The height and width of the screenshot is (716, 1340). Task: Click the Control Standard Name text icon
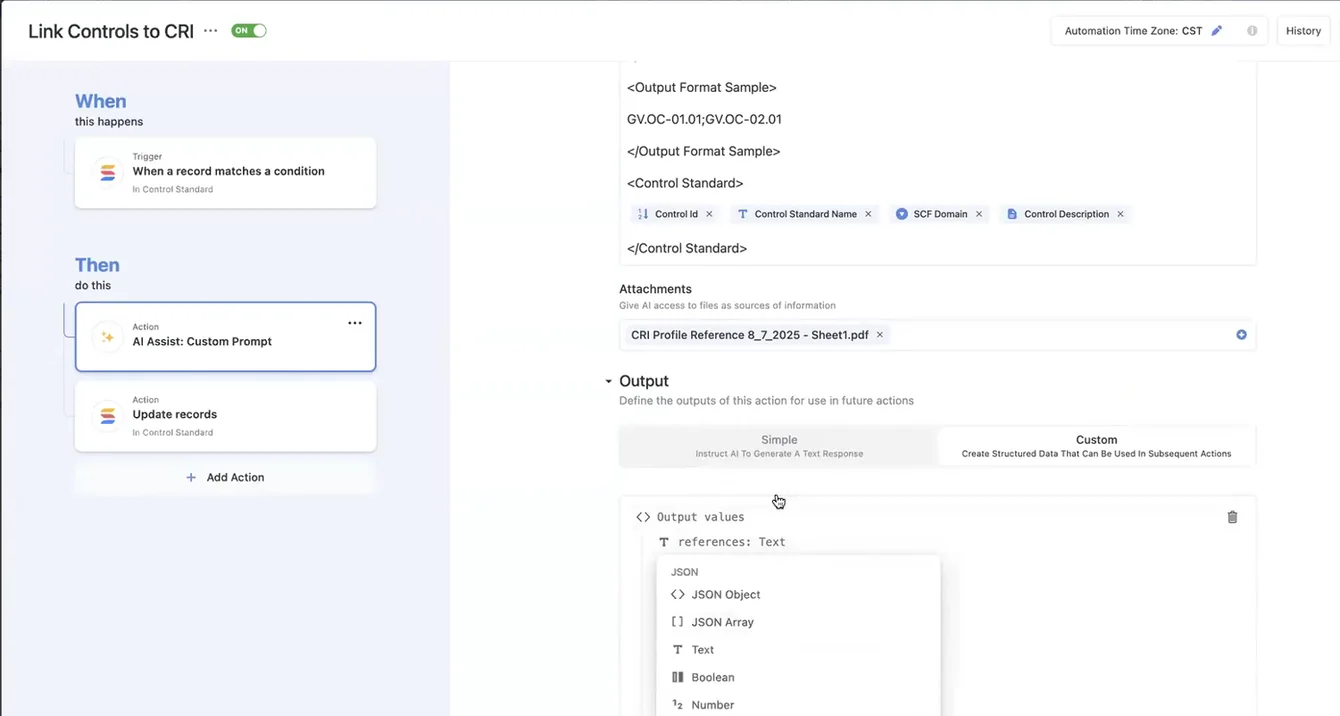743,214
